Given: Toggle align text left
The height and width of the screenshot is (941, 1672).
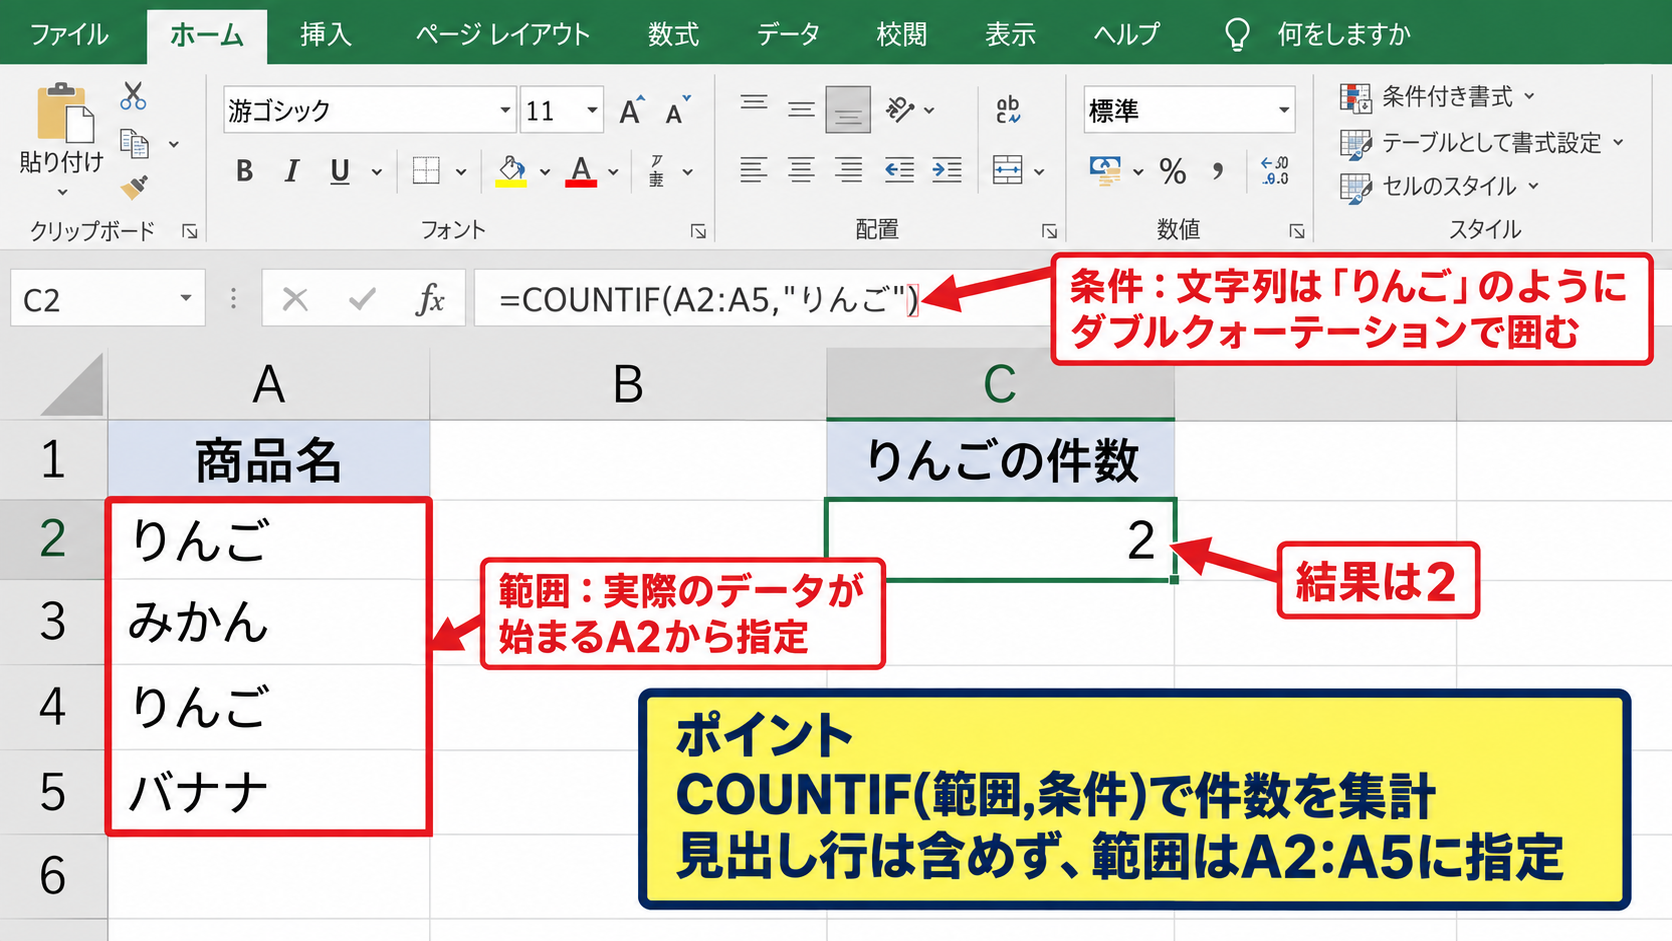Looking at the screenshot, I should coord(754,170).
